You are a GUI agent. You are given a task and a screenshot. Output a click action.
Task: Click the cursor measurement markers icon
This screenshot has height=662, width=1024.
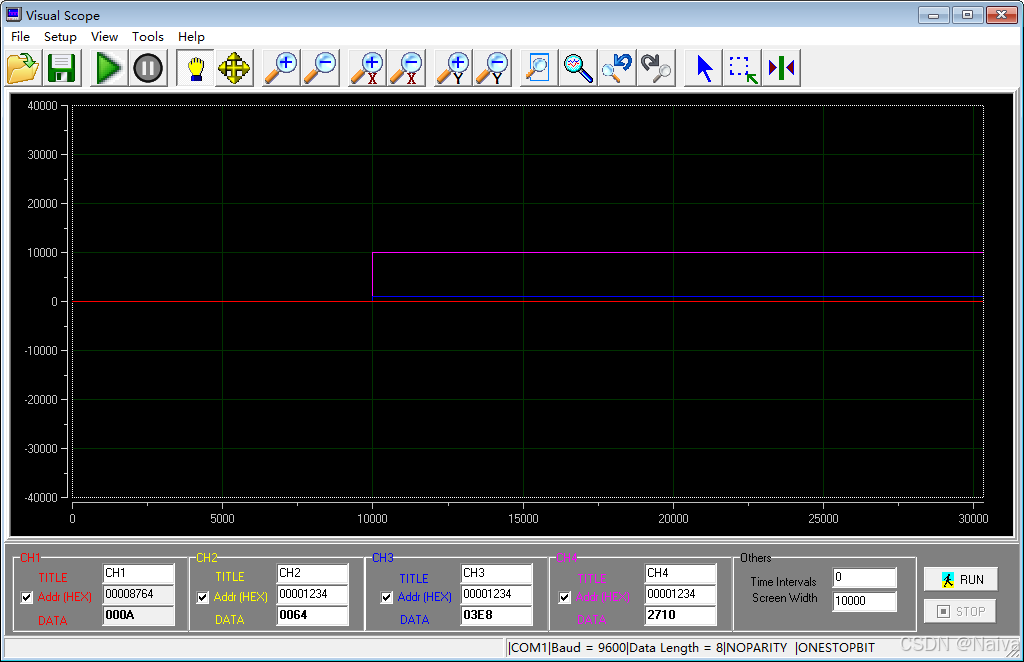781,68
